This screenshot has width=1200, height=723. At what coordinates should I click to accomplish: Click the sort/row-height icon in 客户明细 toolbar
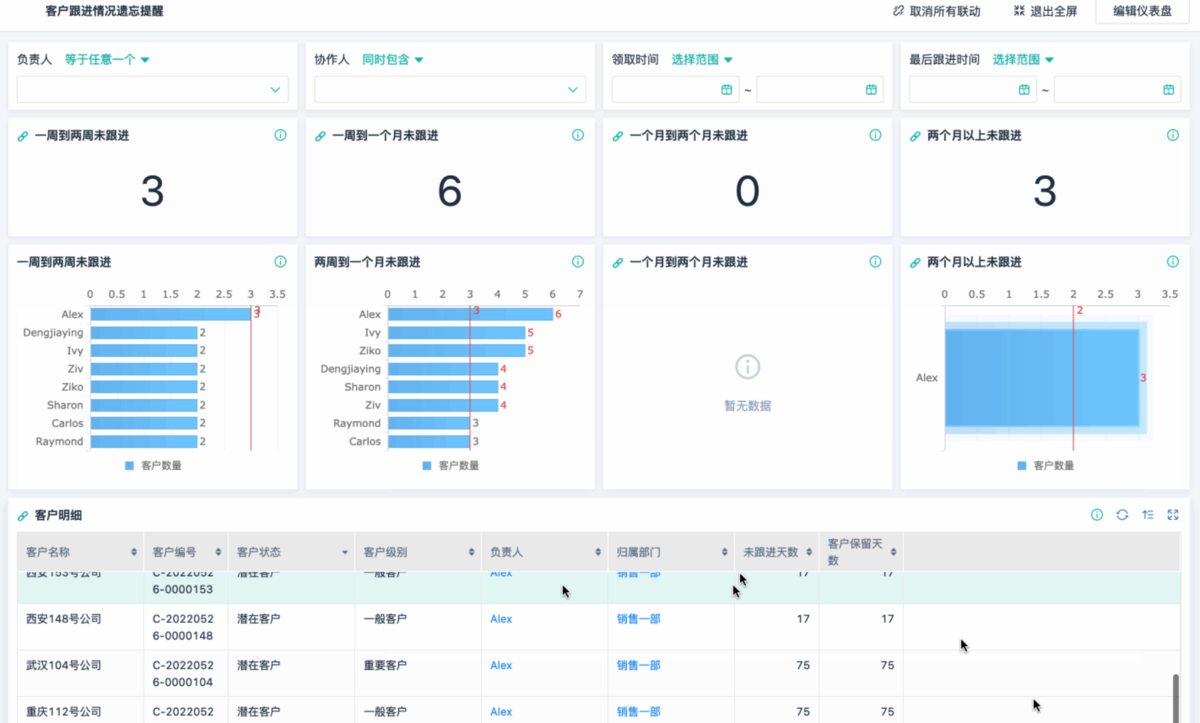pos(1148,515)
